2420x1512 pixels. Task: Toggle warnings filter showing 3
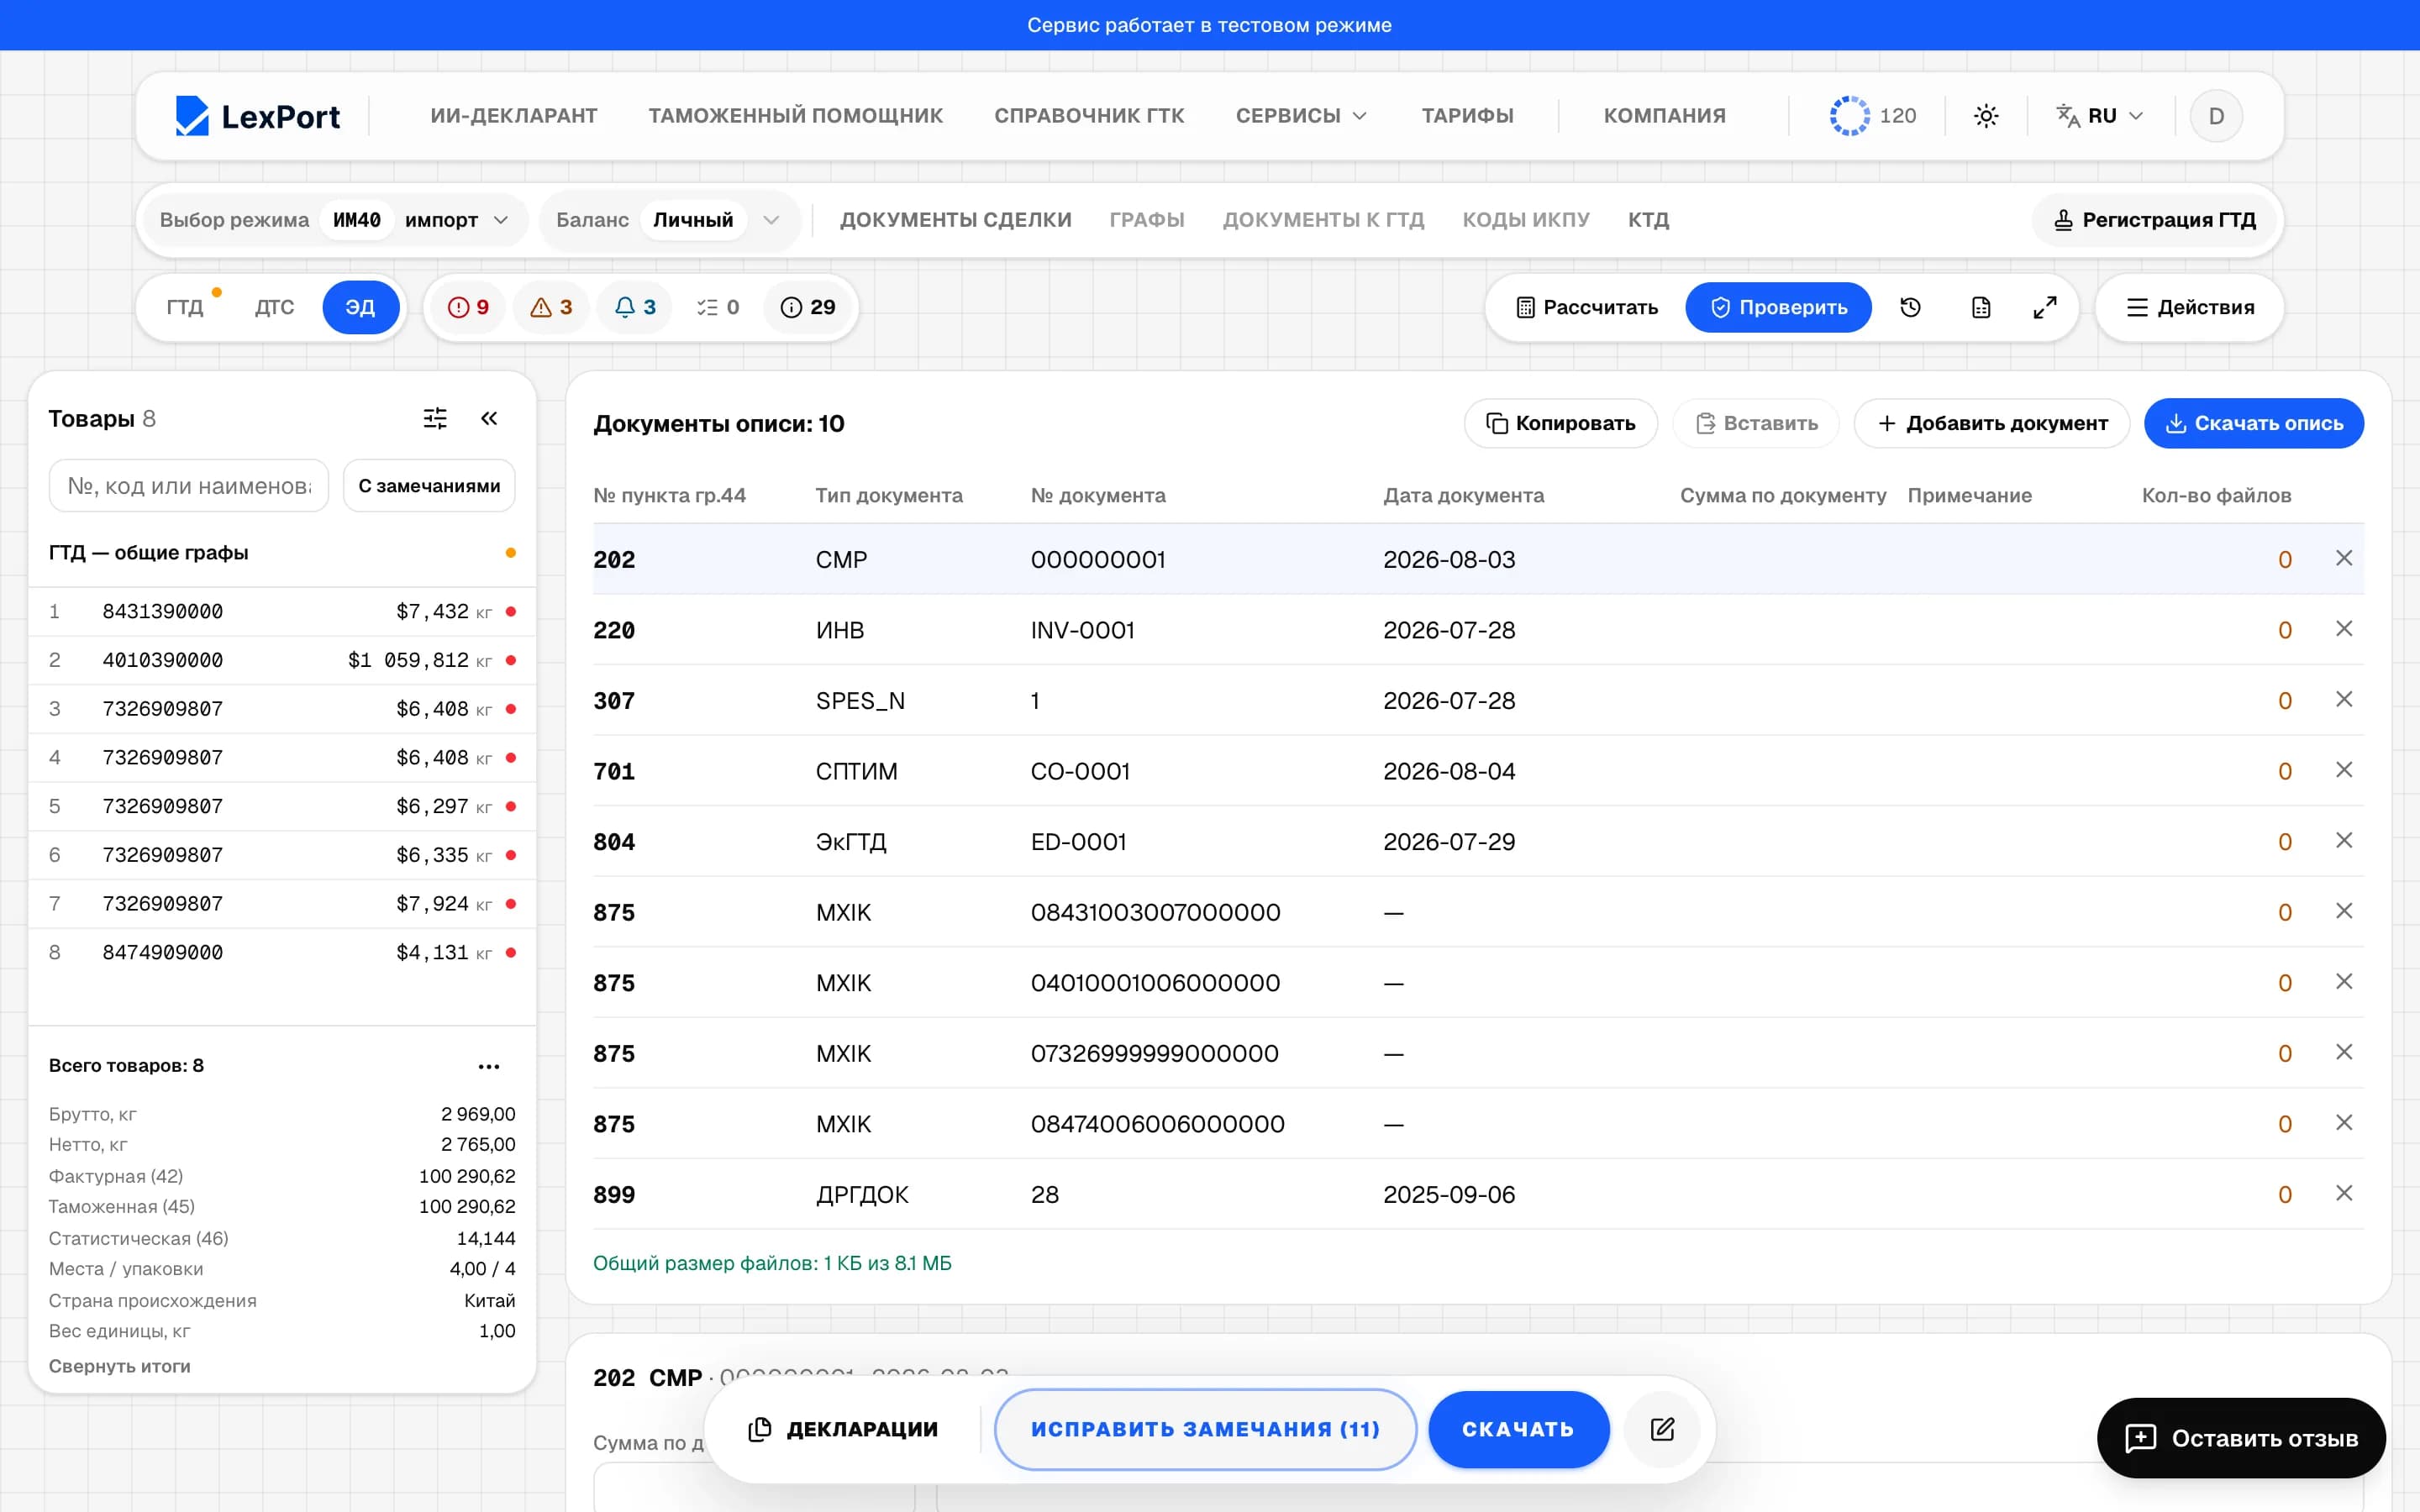click(x=551, y=307)
